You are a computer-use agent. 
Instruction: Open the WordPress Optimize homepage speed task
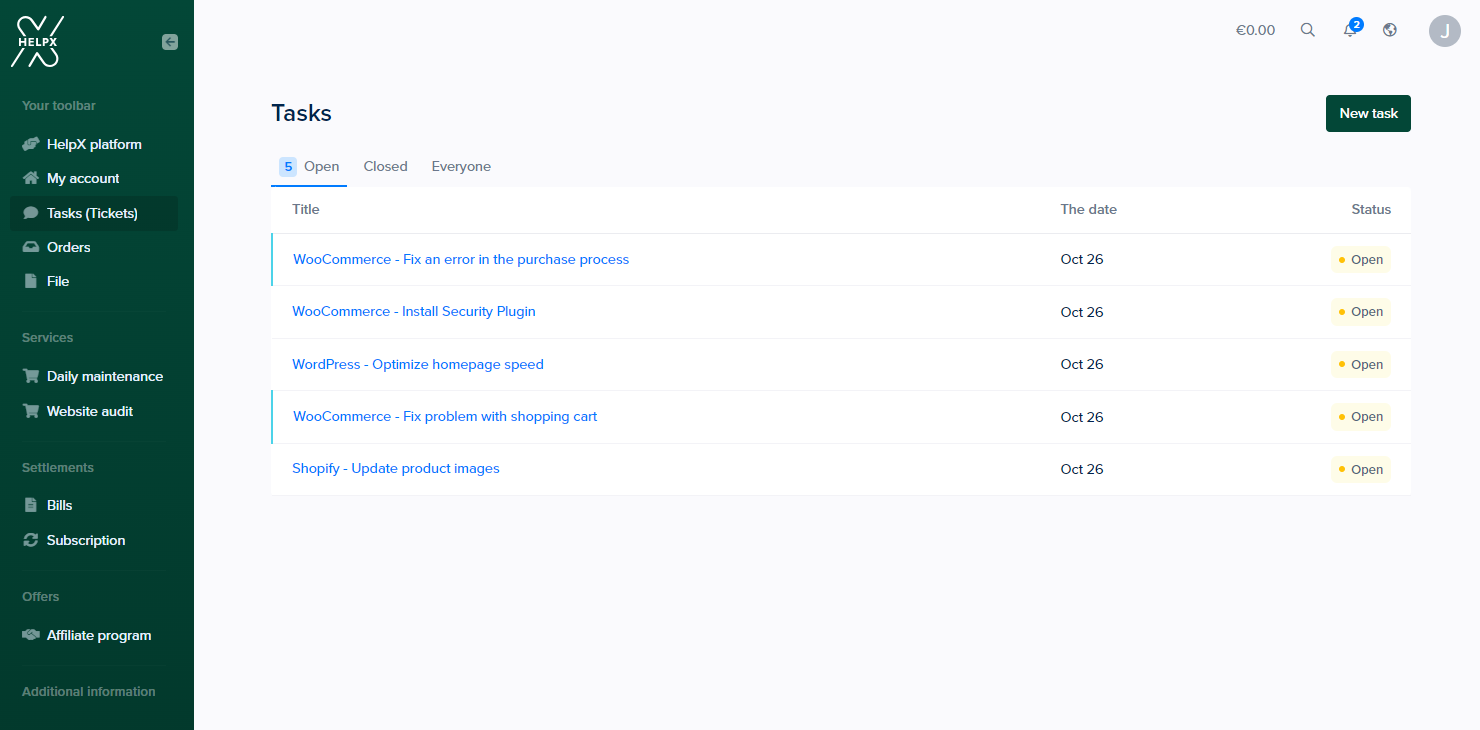[418, 364]
